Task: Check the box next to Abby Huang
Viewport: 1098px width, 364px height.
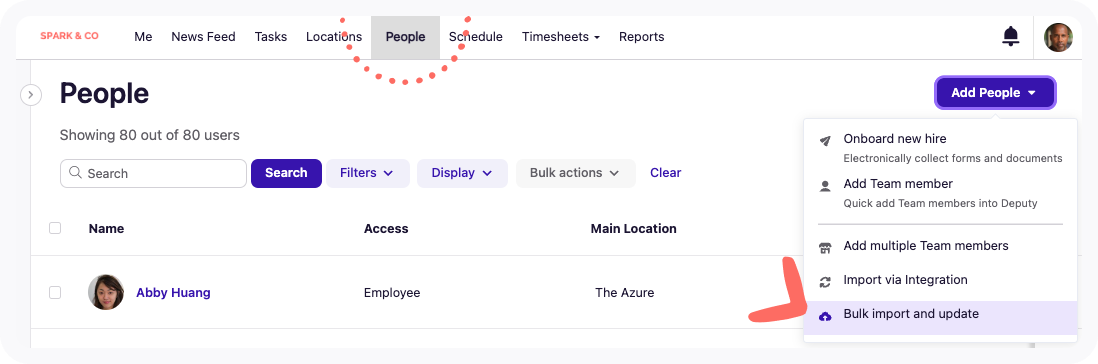Action: pos(55,293)
